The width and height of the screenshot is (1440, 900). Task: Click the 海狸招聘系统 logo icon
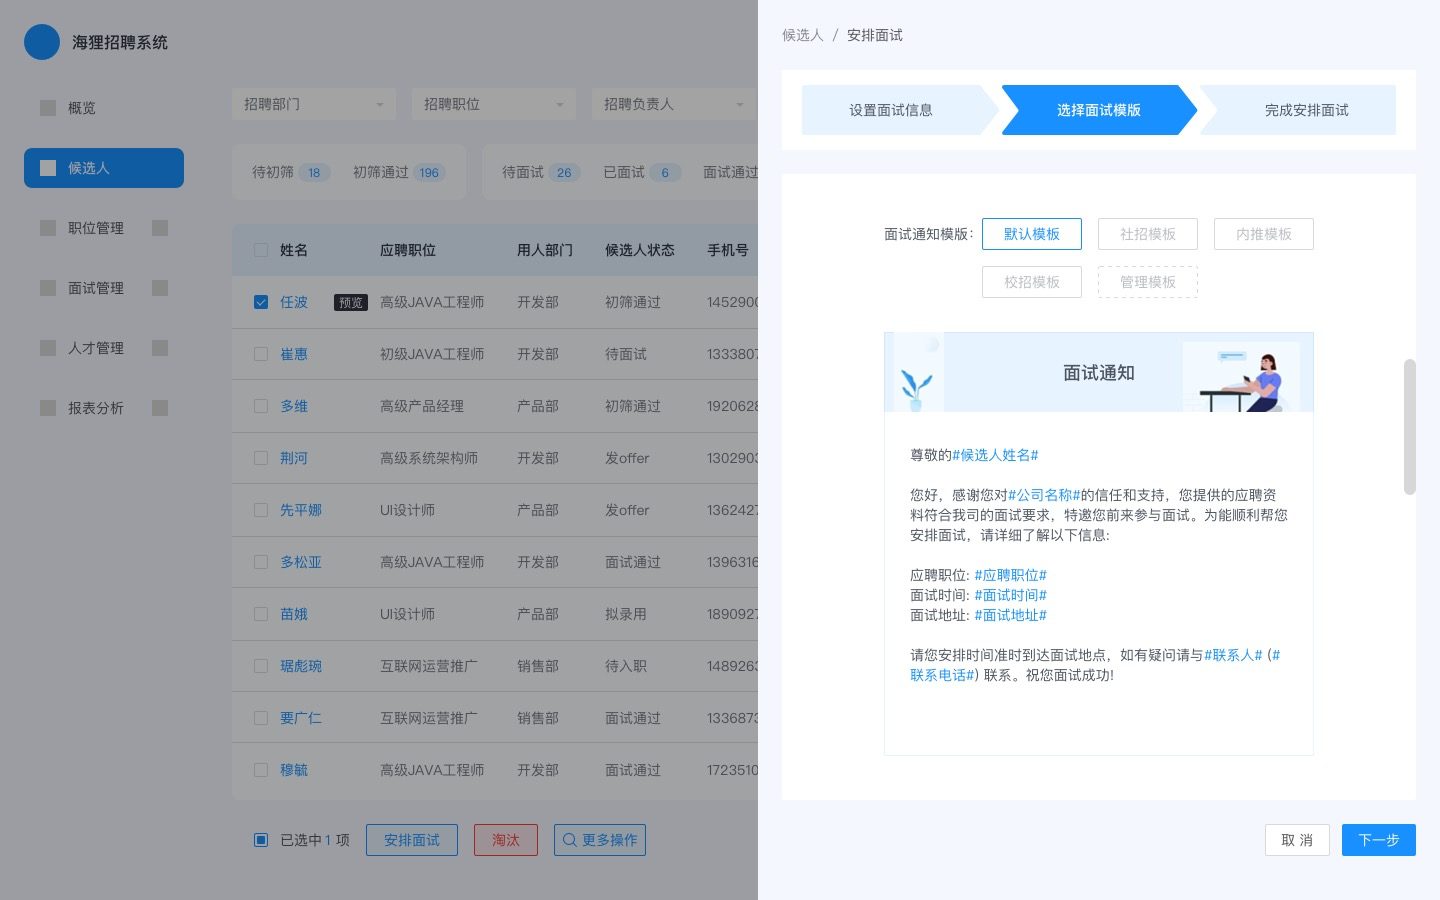(42, 42)
